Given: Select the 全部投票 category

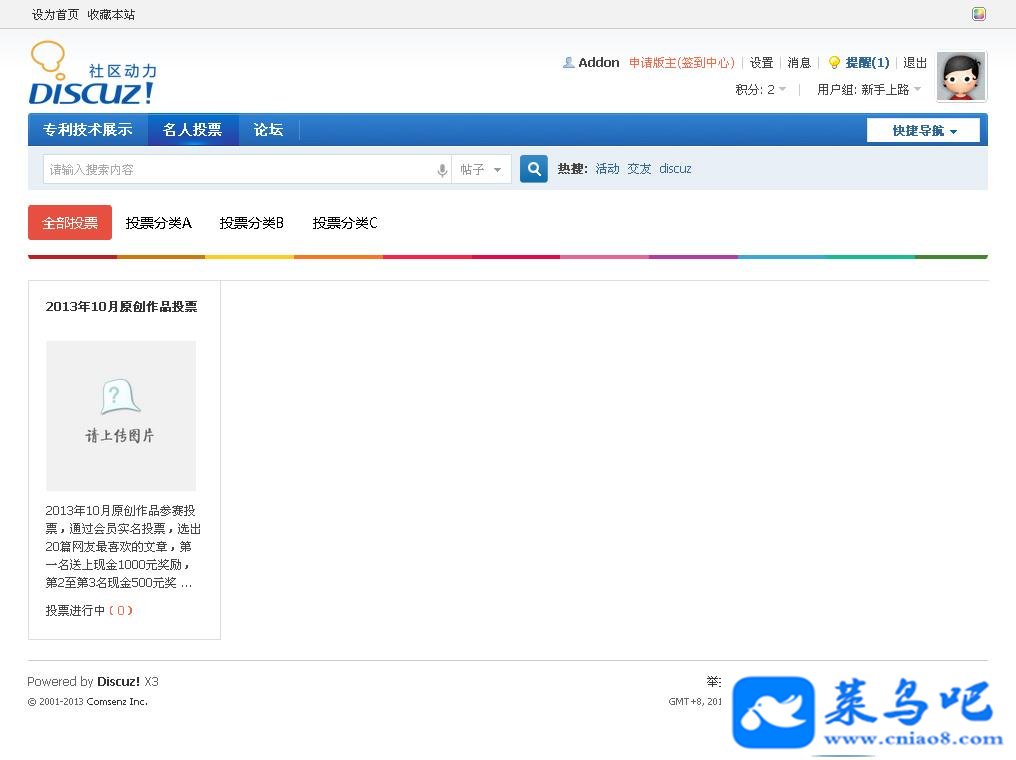Looking at the screenshot, I should [x=70, y=223].
